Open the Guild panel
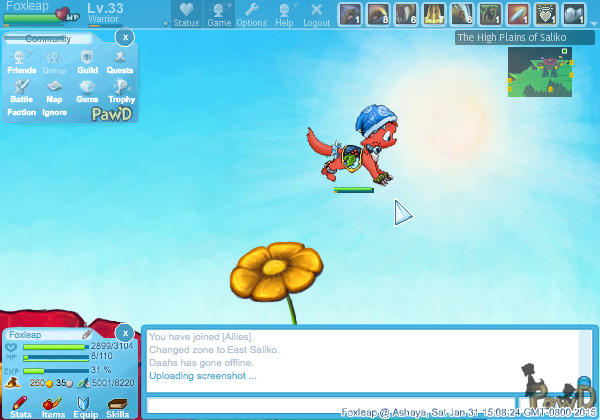 pos(87,62)
